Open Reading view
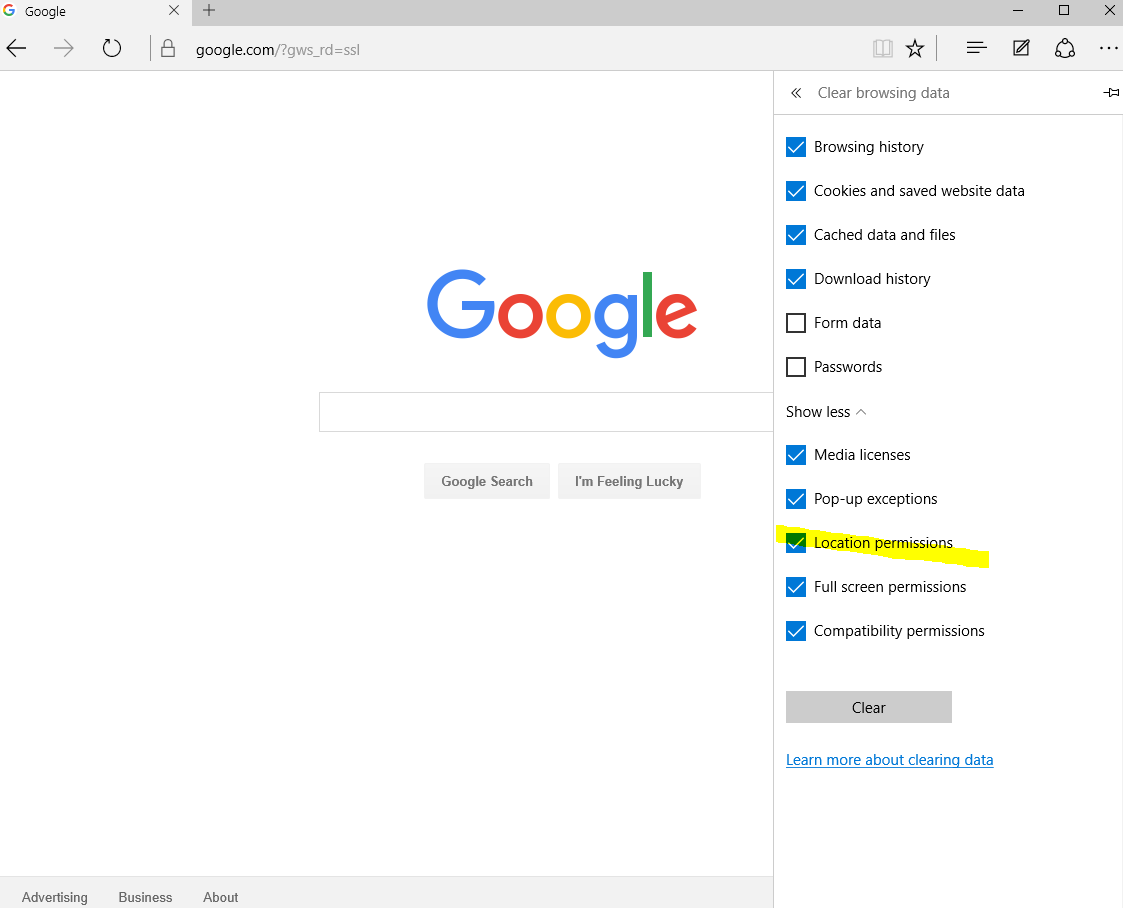Viewport: 1123px width, 908px height. click(882, 47)
